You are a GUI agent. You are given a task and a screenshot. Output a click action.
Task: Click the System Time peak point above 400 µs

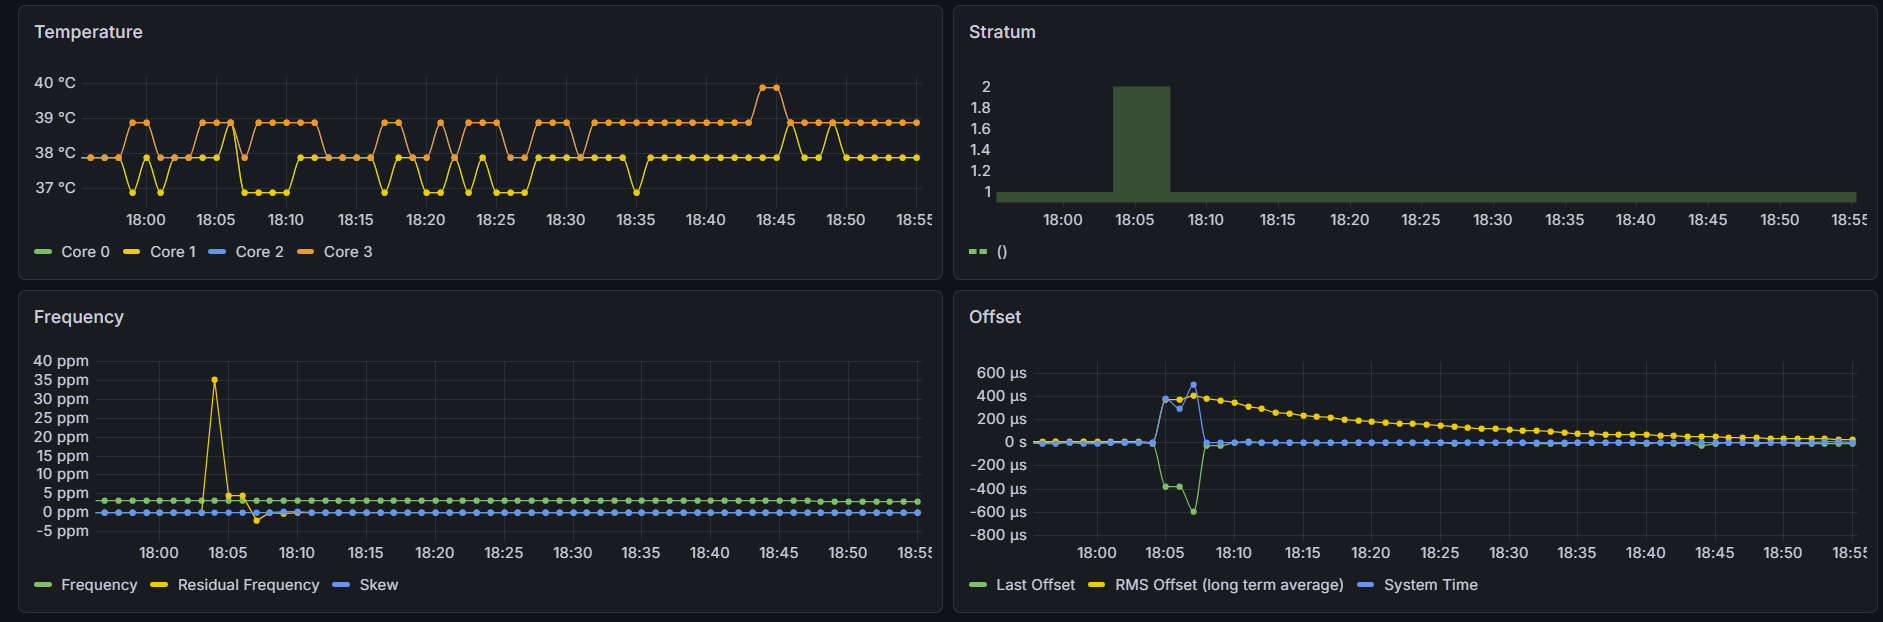pyautogui.click(x=1193, y=384)
